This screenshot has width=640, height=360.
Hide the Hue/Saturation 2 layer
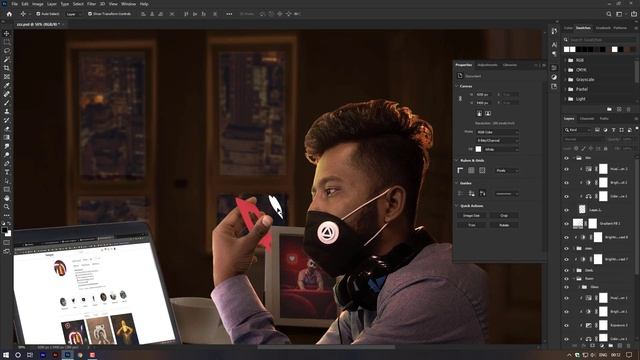click(x=566, y=169)
